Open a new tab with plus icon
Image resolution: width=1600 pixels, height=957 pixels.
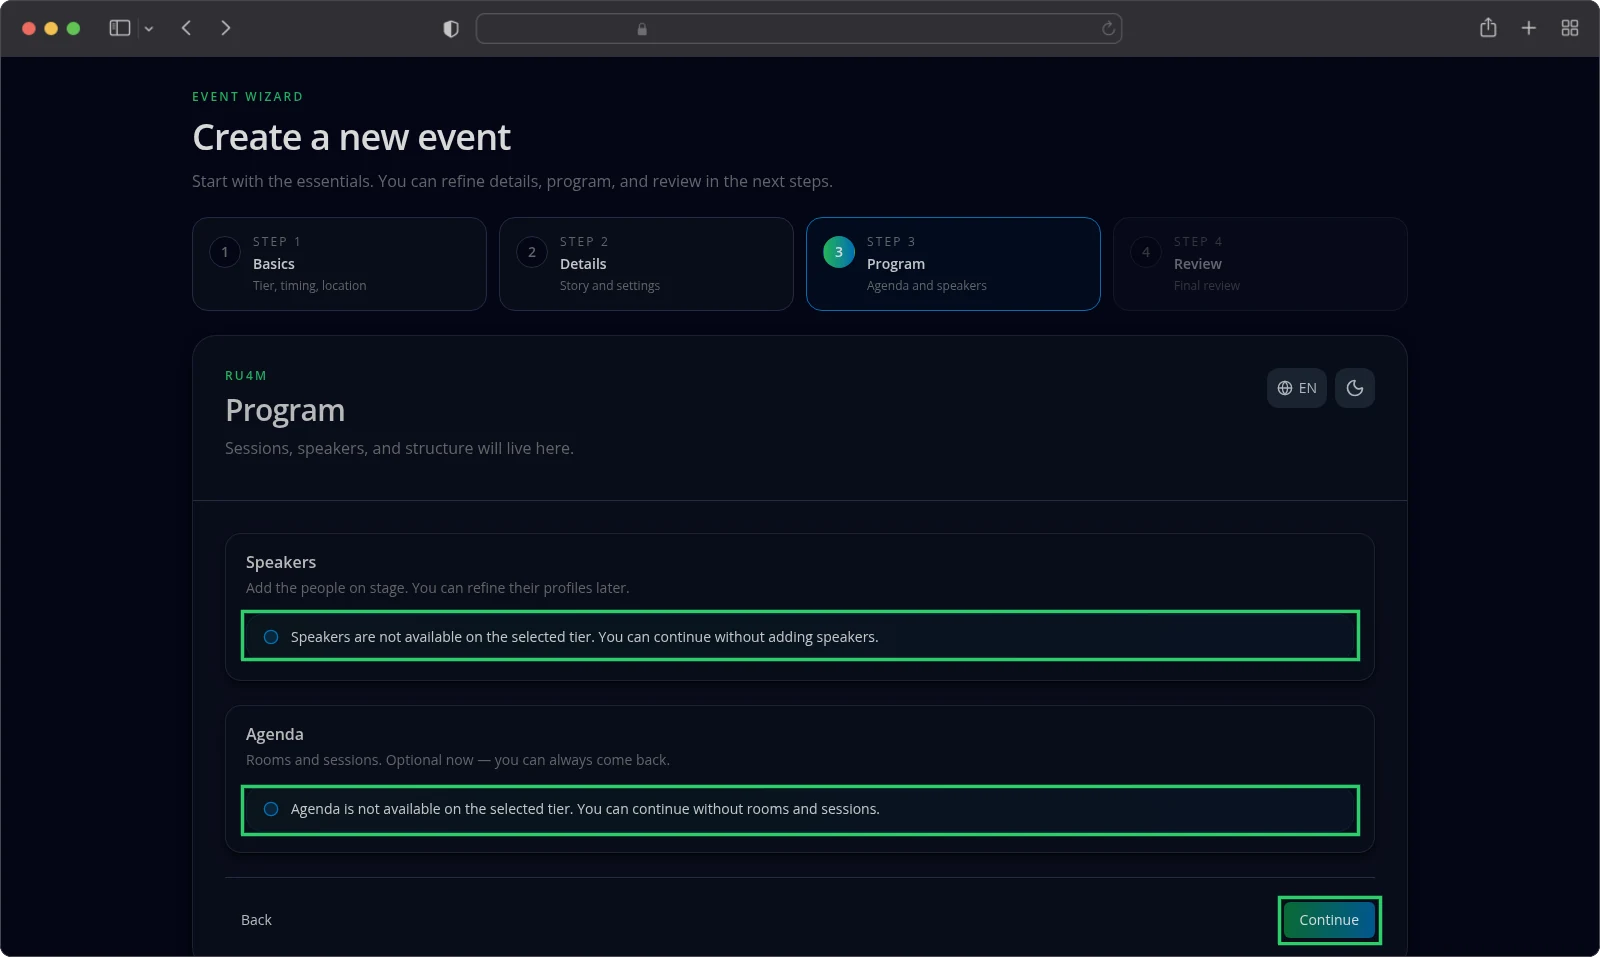click(1529, 28)
